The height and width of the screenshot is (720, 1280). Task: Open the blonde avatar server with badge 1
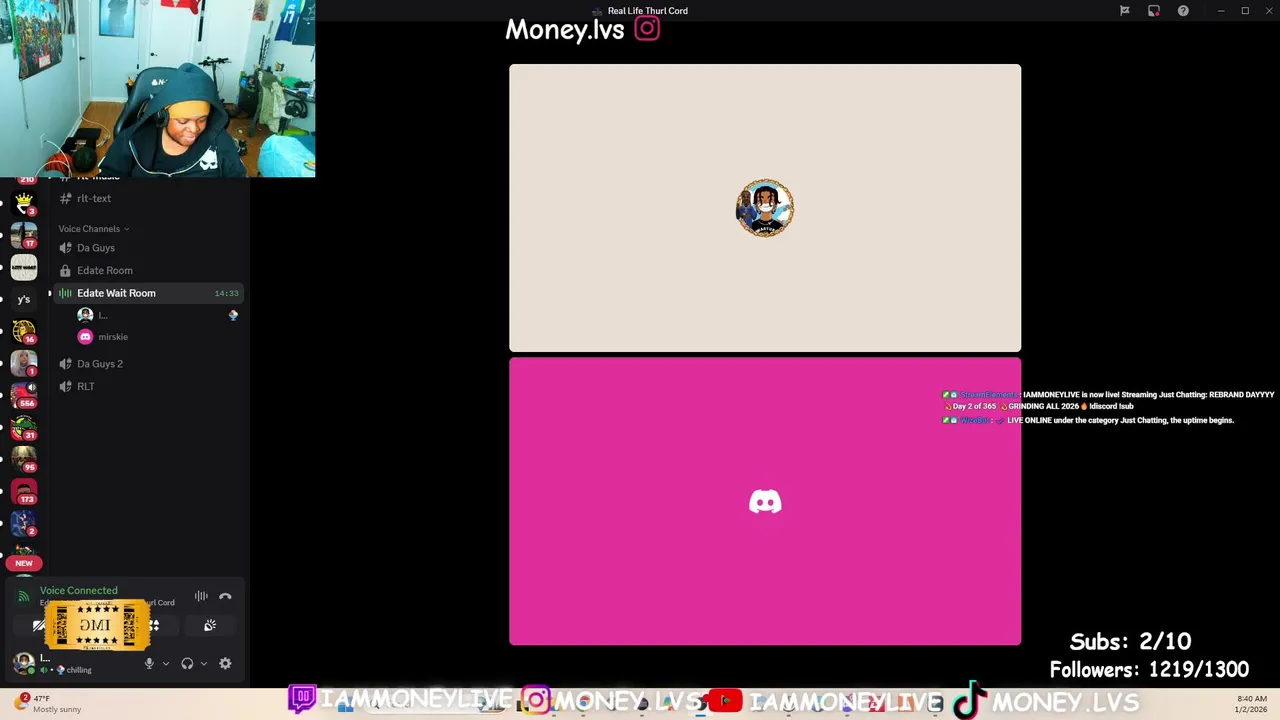(x=24, y=363)
